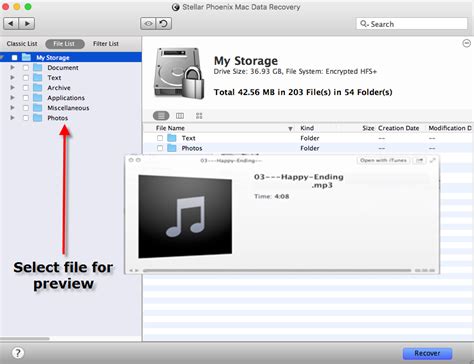
Task: Click the audio playback progress bar
Action: [x=277, y=270]
